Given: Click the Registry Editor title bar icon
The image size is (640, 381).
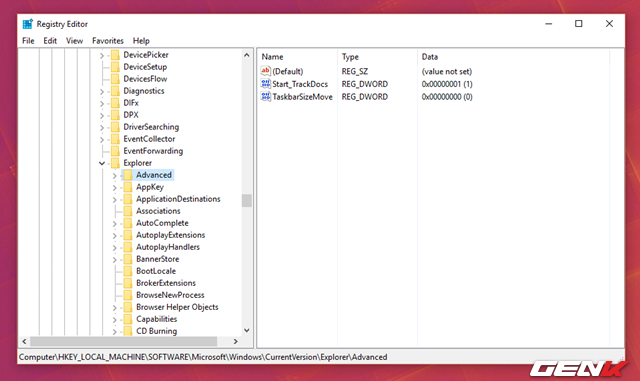Looking at the screenshot, I should pyautogui.click(x=27, y=24).
